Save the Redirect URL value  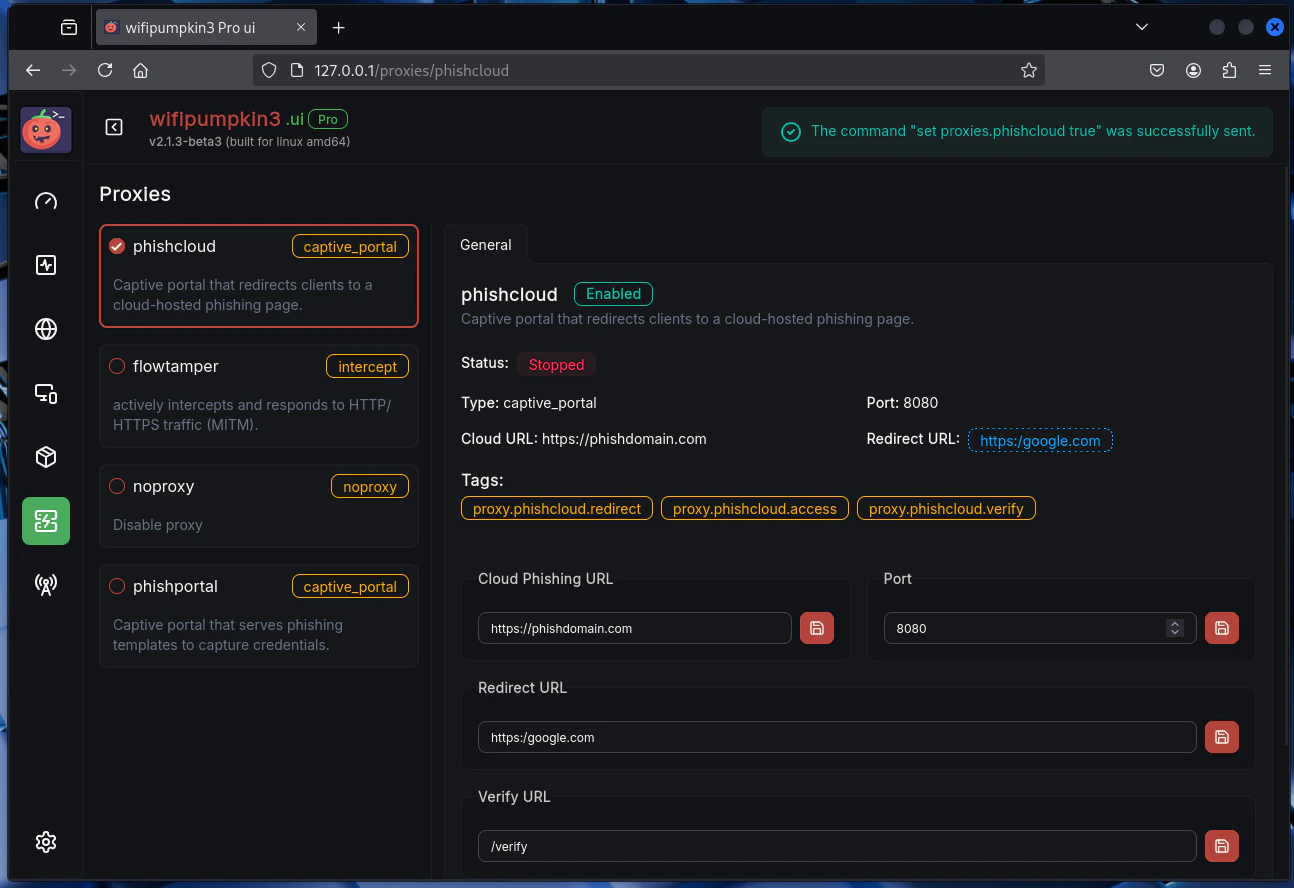(x=1222, y=737)
